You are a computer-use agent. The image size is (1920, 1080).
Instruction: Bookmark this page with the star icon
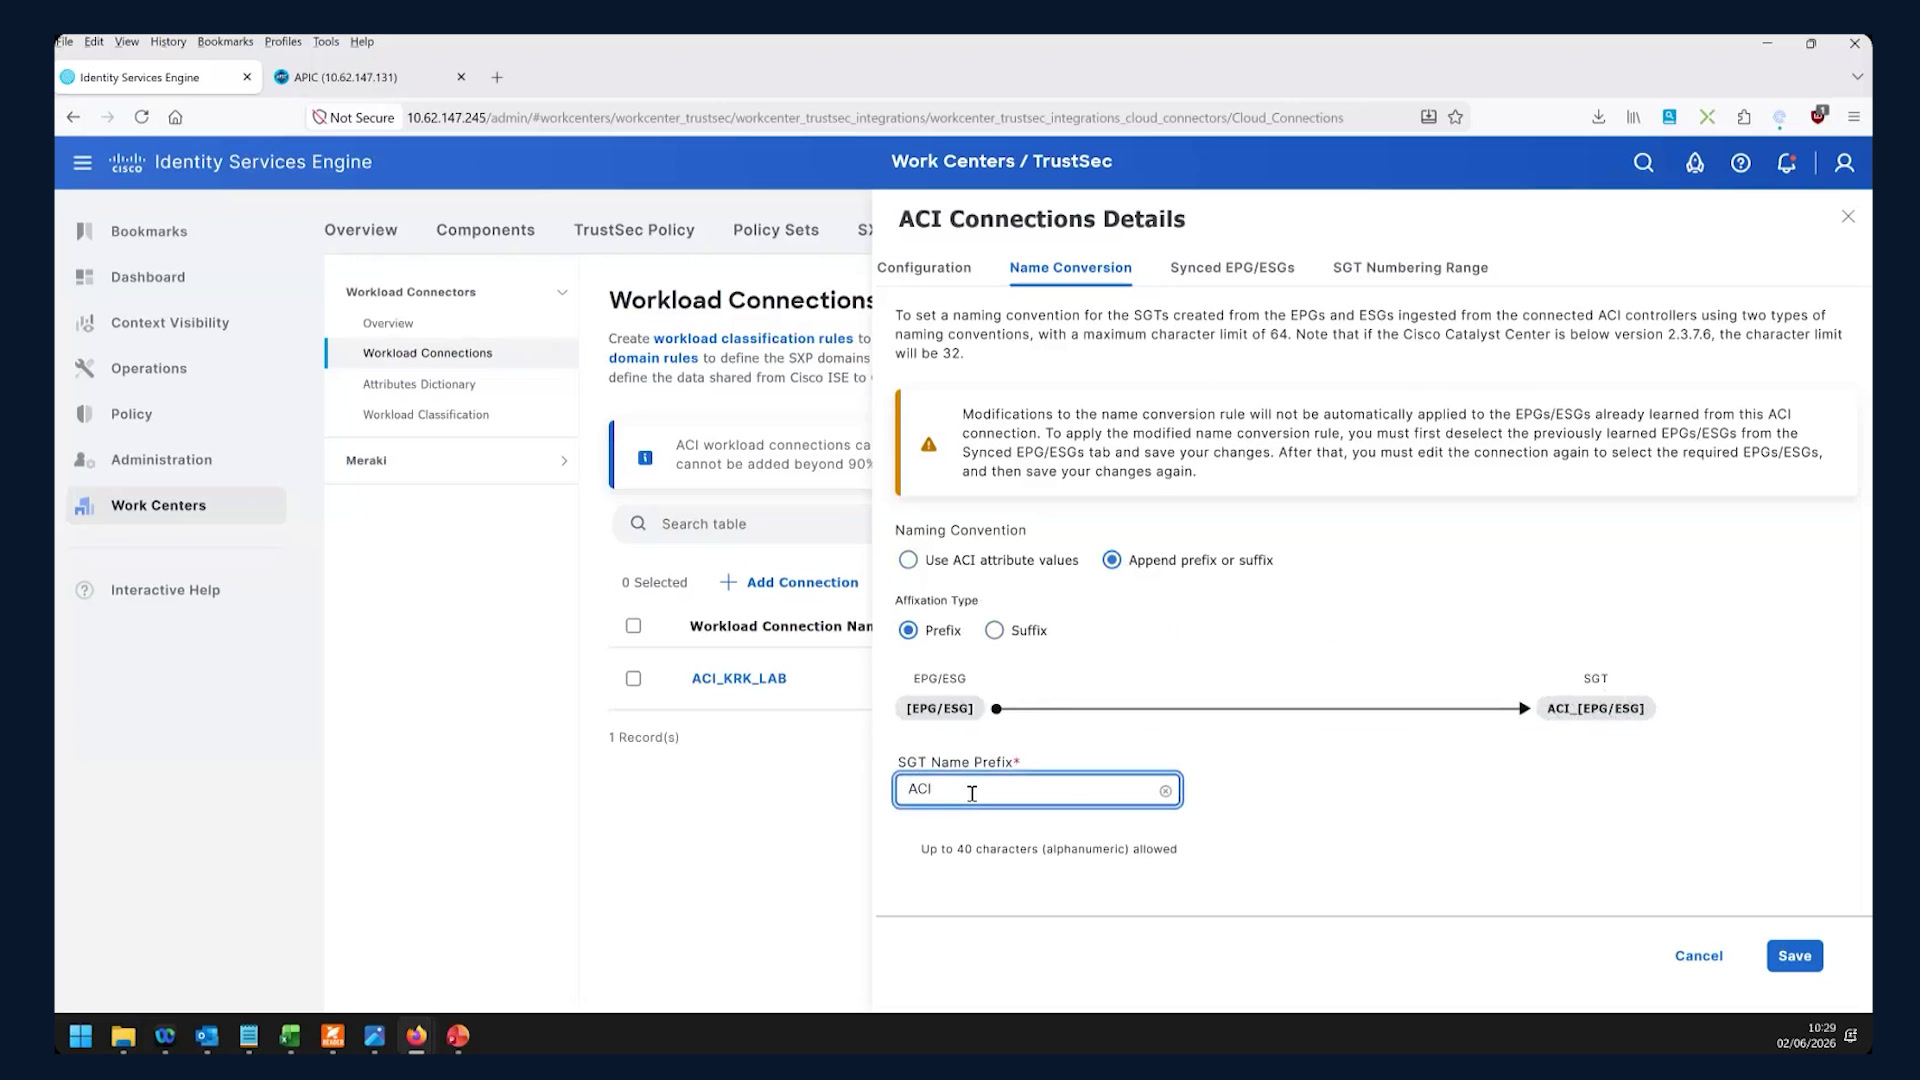click(x=1455, y=117)
